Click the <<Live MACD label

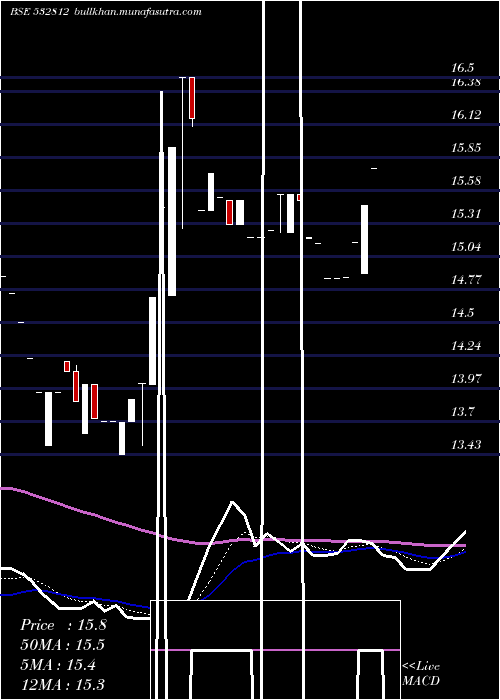coord(421,673)
